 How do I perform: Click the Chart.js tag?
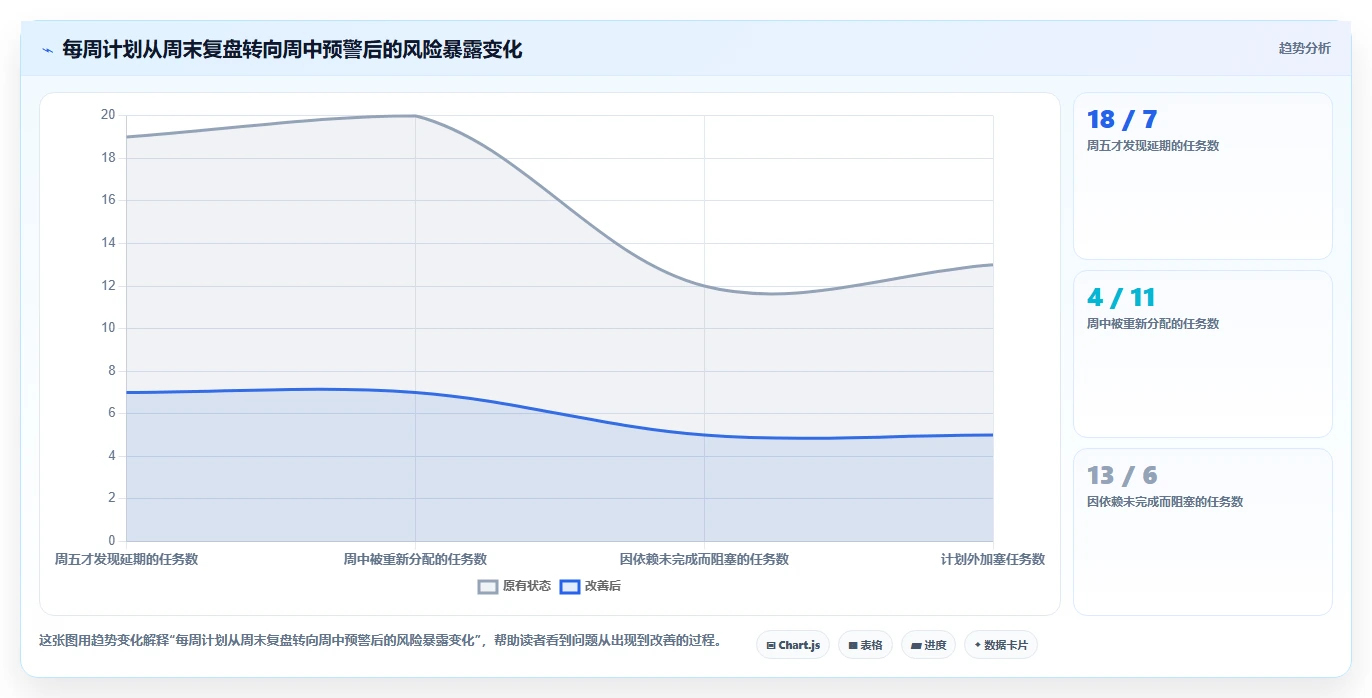click(x=793, y=645)
